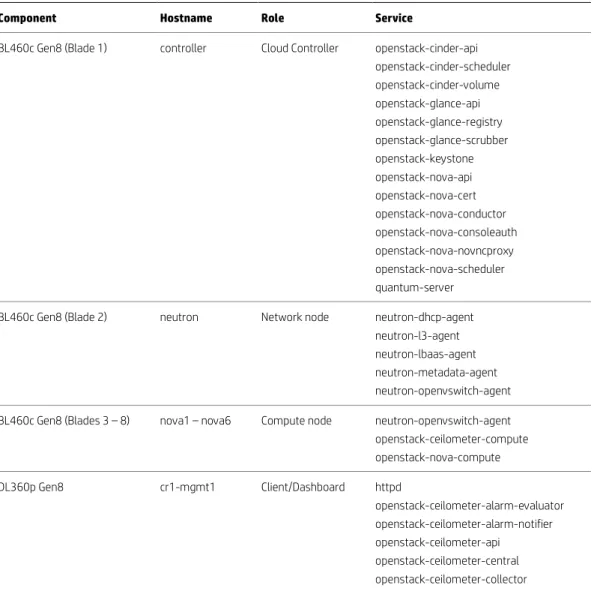This screenshot has width=594, height=591.
Task: Select the BL460c Gen8 (Blade 2) cell
Action: click(x=53, y=317)
